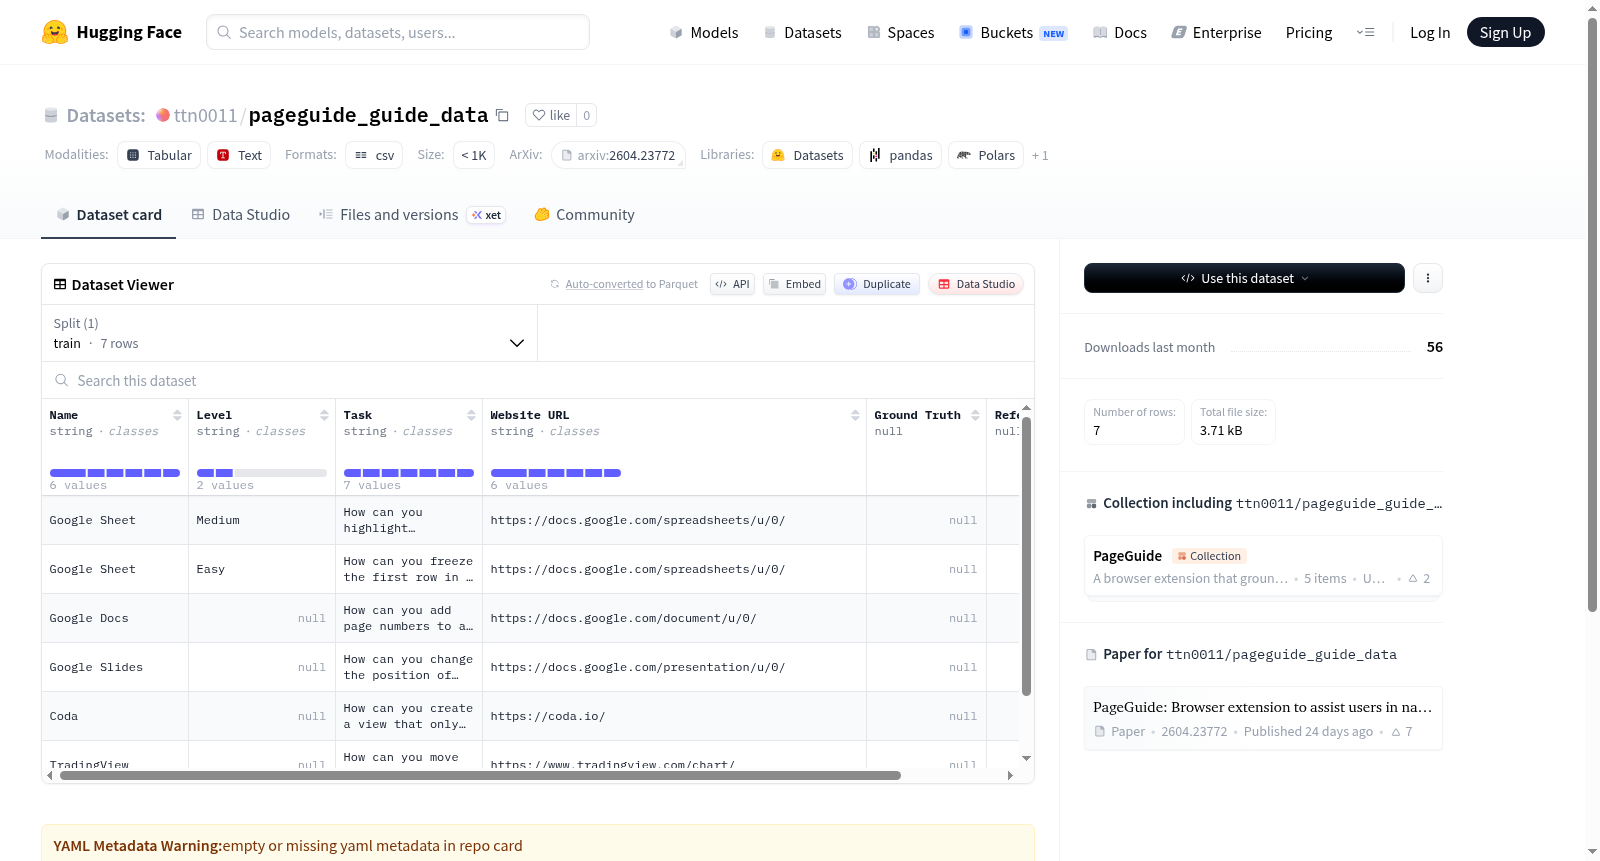Image resolution: width=1600 pixels, height=861 pixels.
Task: Select the <1K size tag
Action: (x=474, y=155)
